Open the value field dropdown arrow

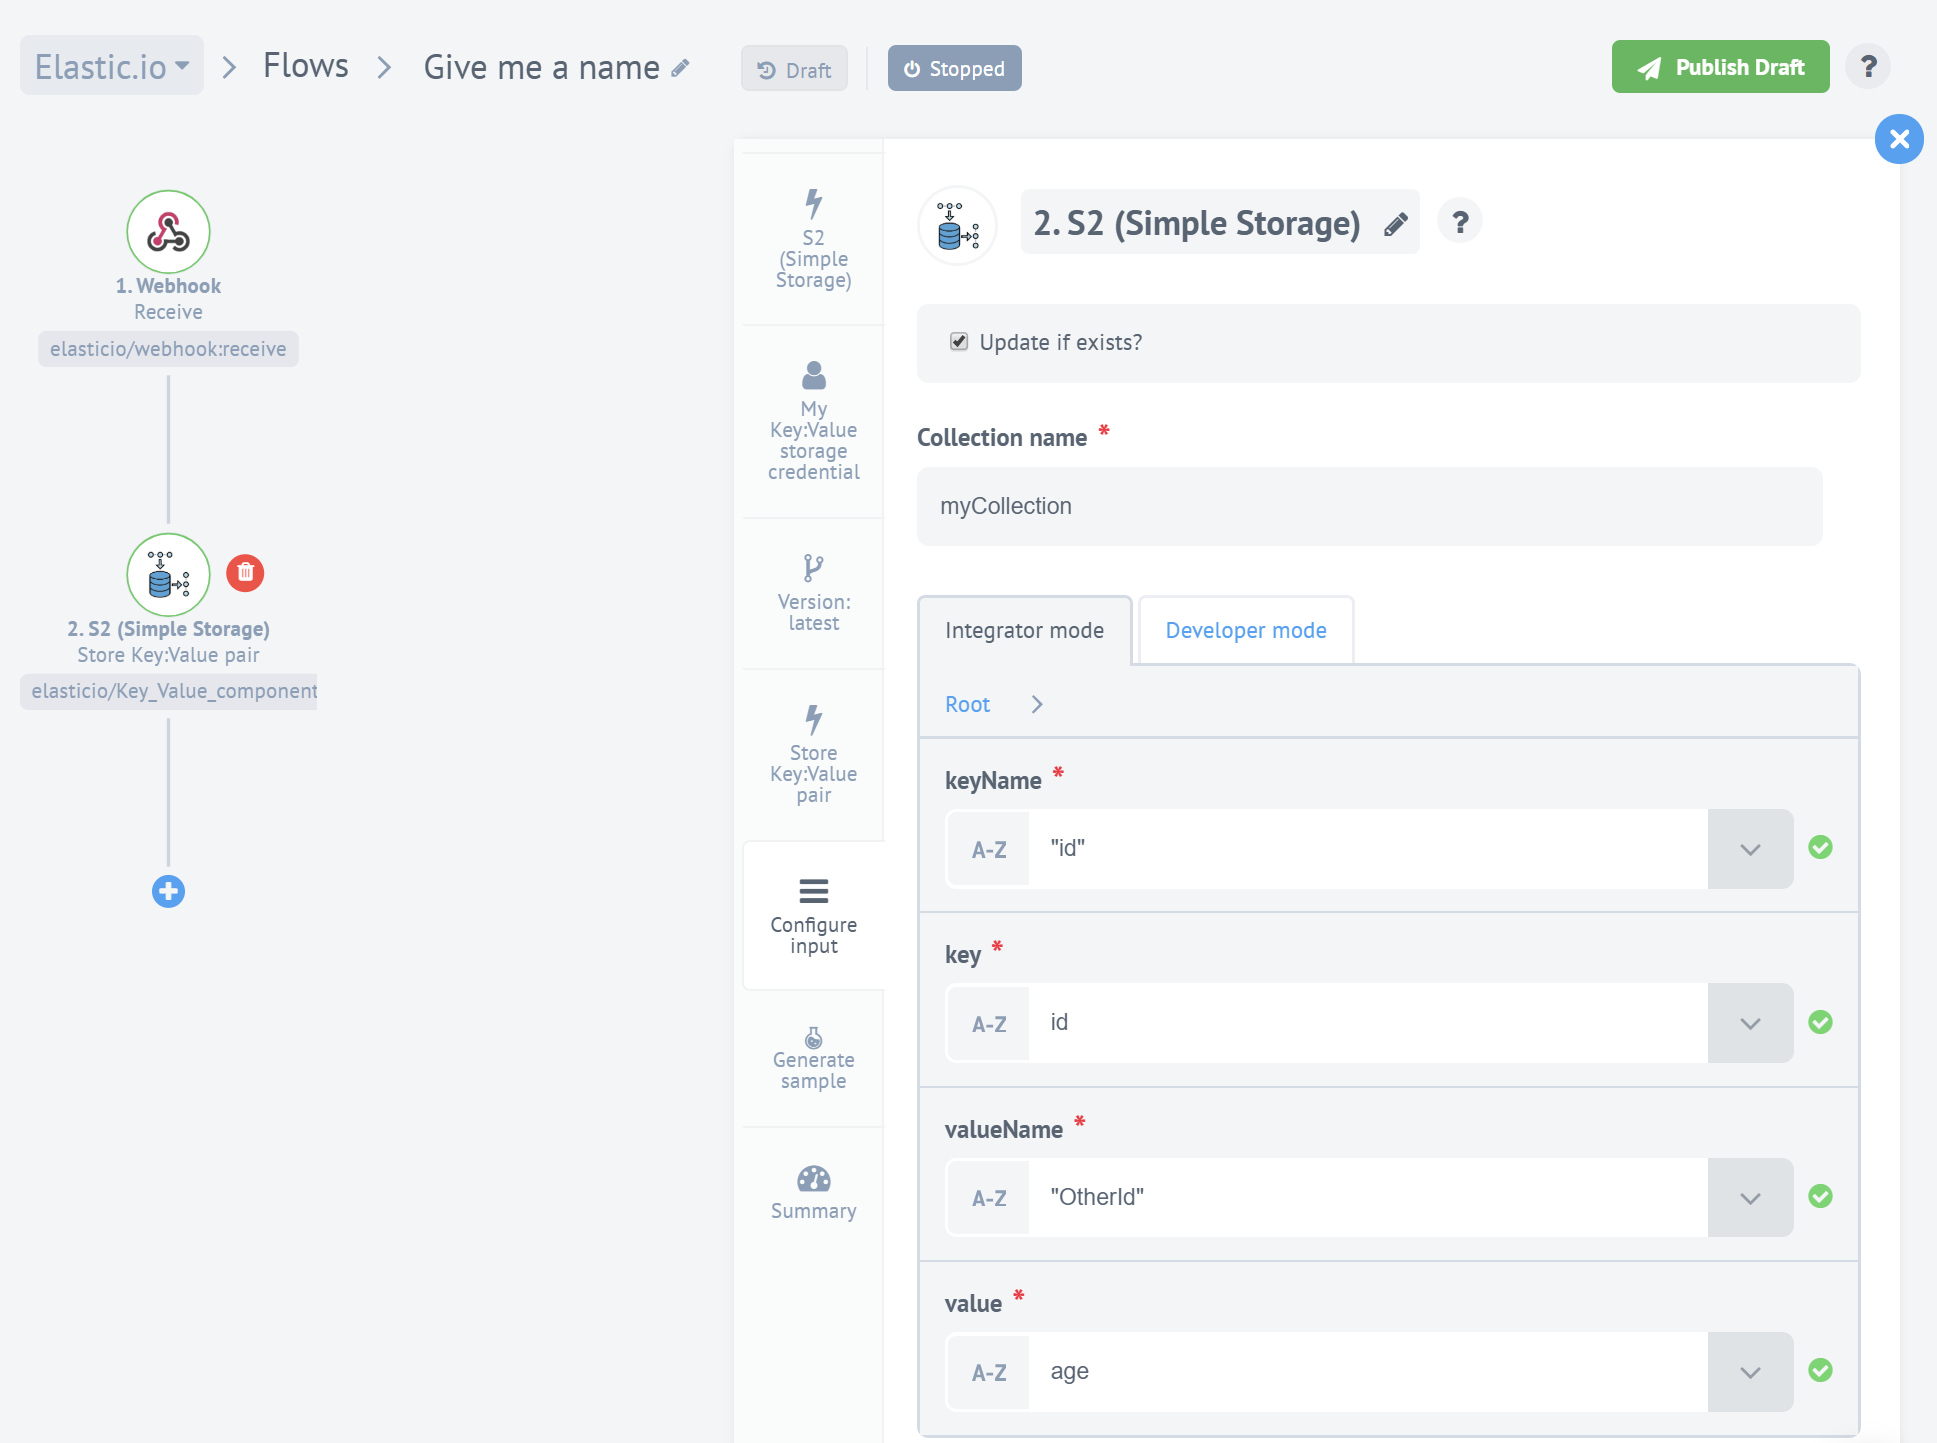[1750, 1372]
